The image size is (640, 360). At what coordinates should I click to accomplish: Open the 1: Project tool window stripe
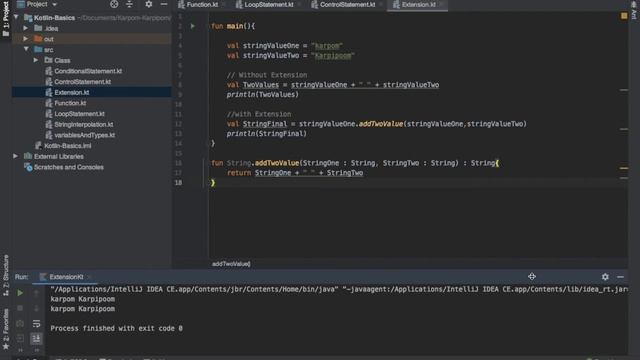click(x=5, y=19)
